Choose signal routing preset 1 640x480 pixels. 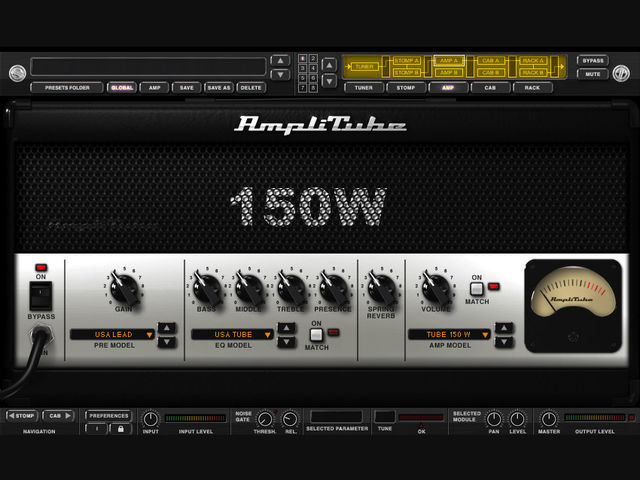pos(302,58)
